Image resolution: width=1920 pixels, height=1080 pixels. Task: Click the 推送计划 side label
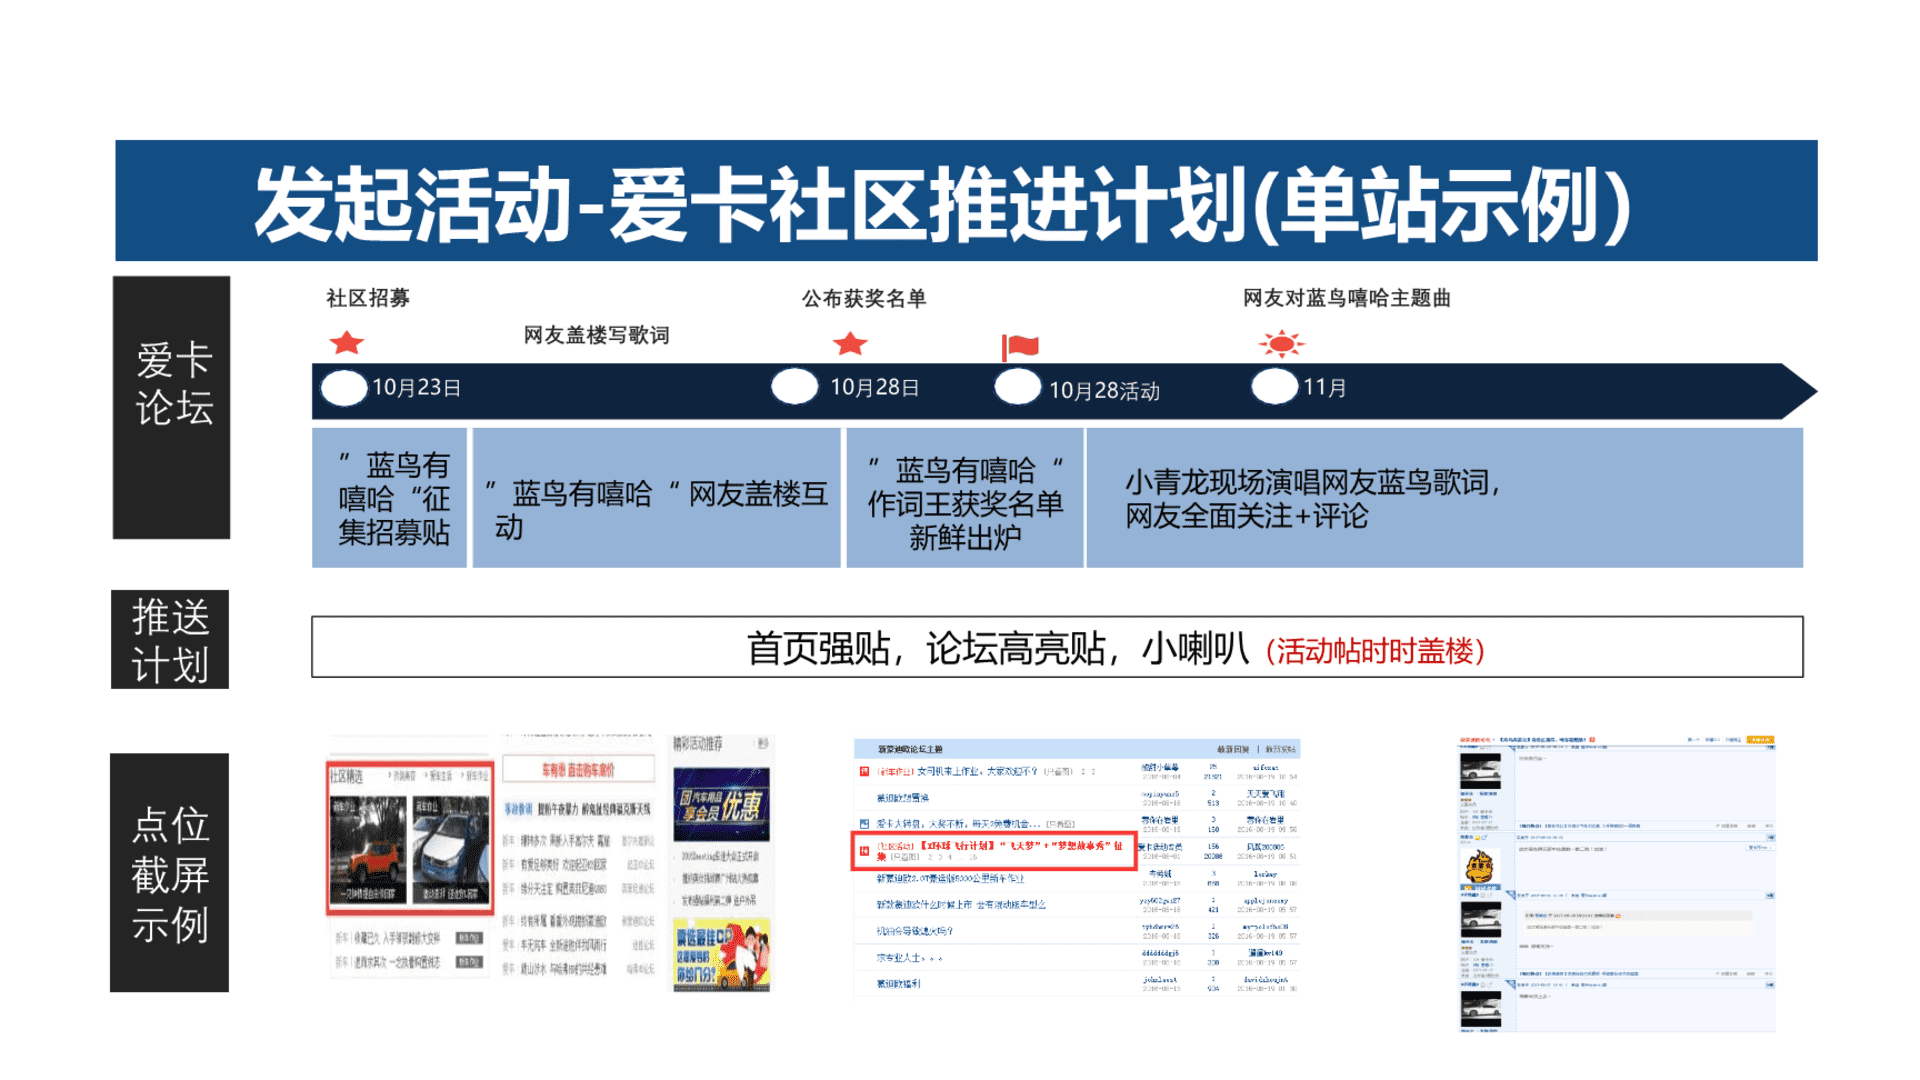coord(170,640)
